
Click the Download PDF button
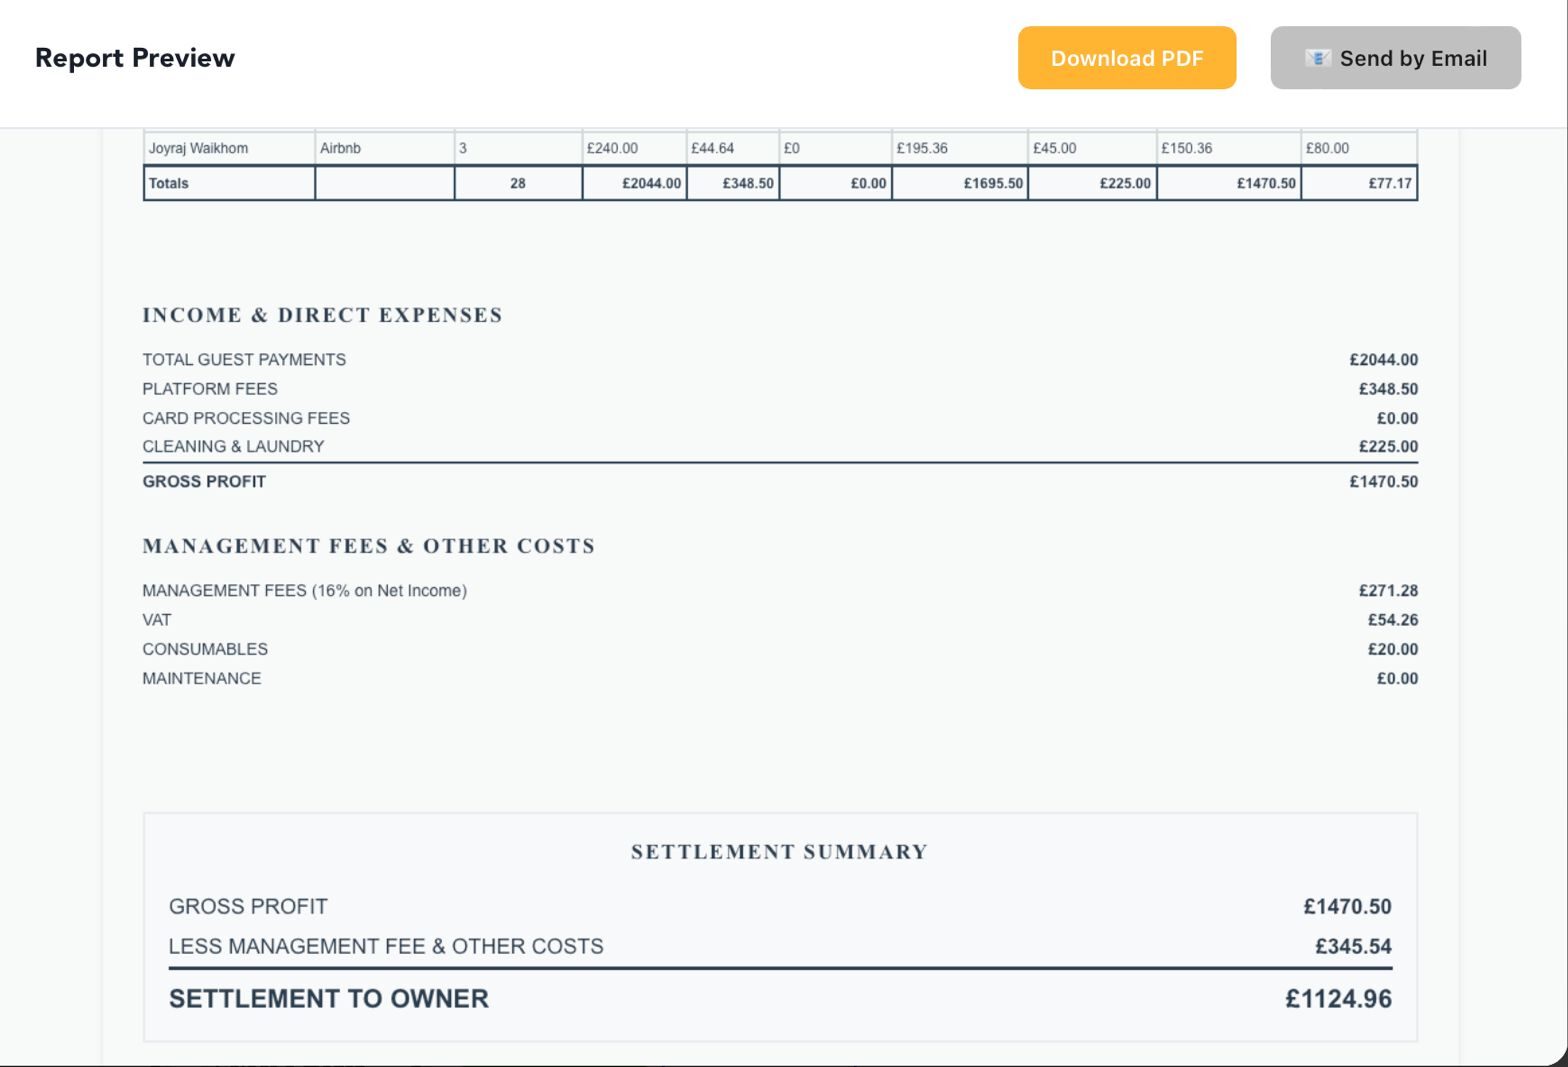coord(1127,58)
